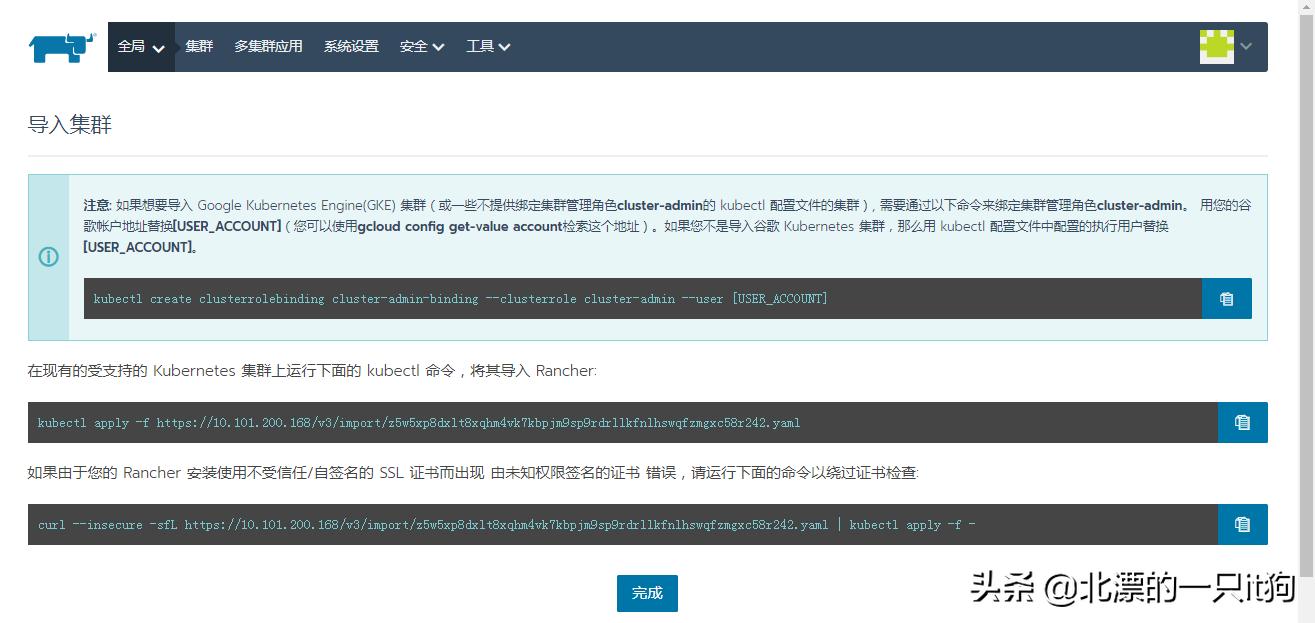Copy the curl --insecure bypass command
The height and width of the screenshot is (623, 1315).
(x=1242, y=524)
